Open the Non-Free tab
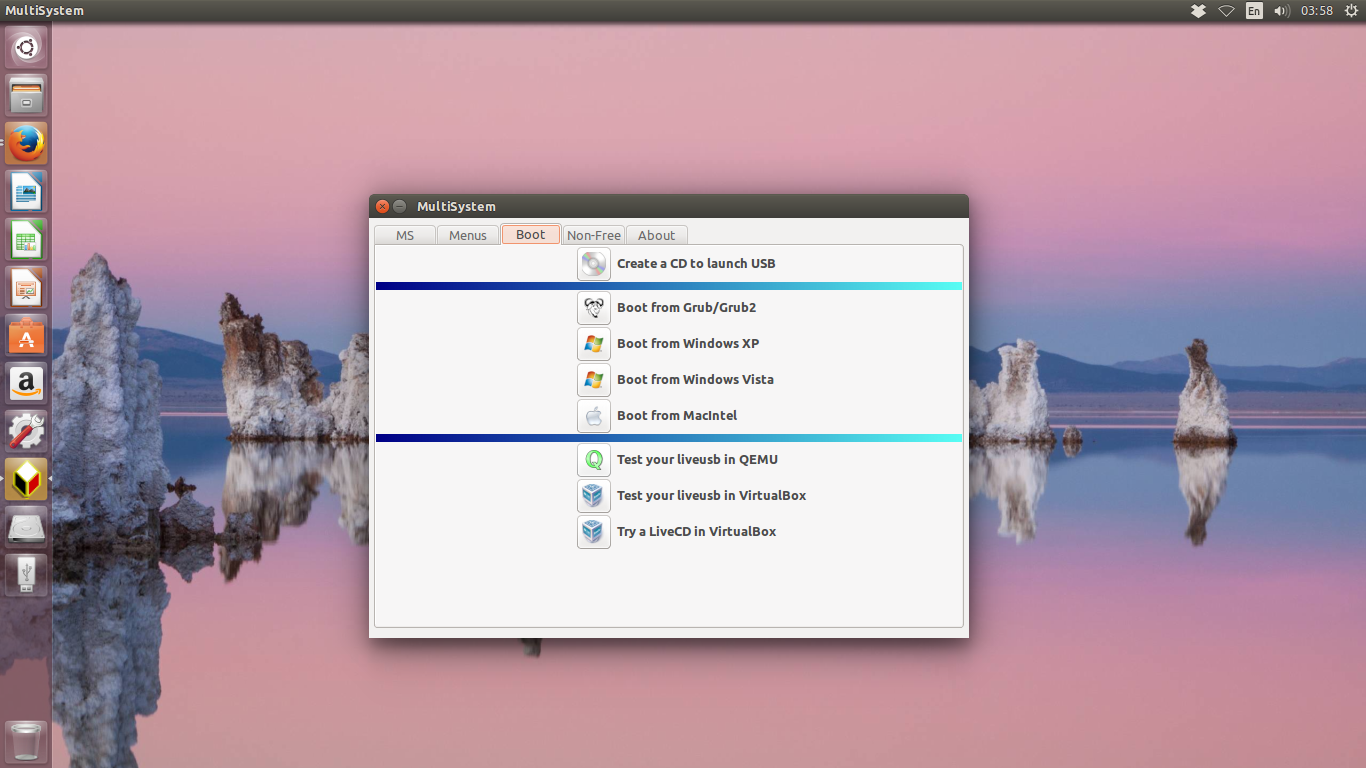The image size is (1366, 768). (594, 235)
